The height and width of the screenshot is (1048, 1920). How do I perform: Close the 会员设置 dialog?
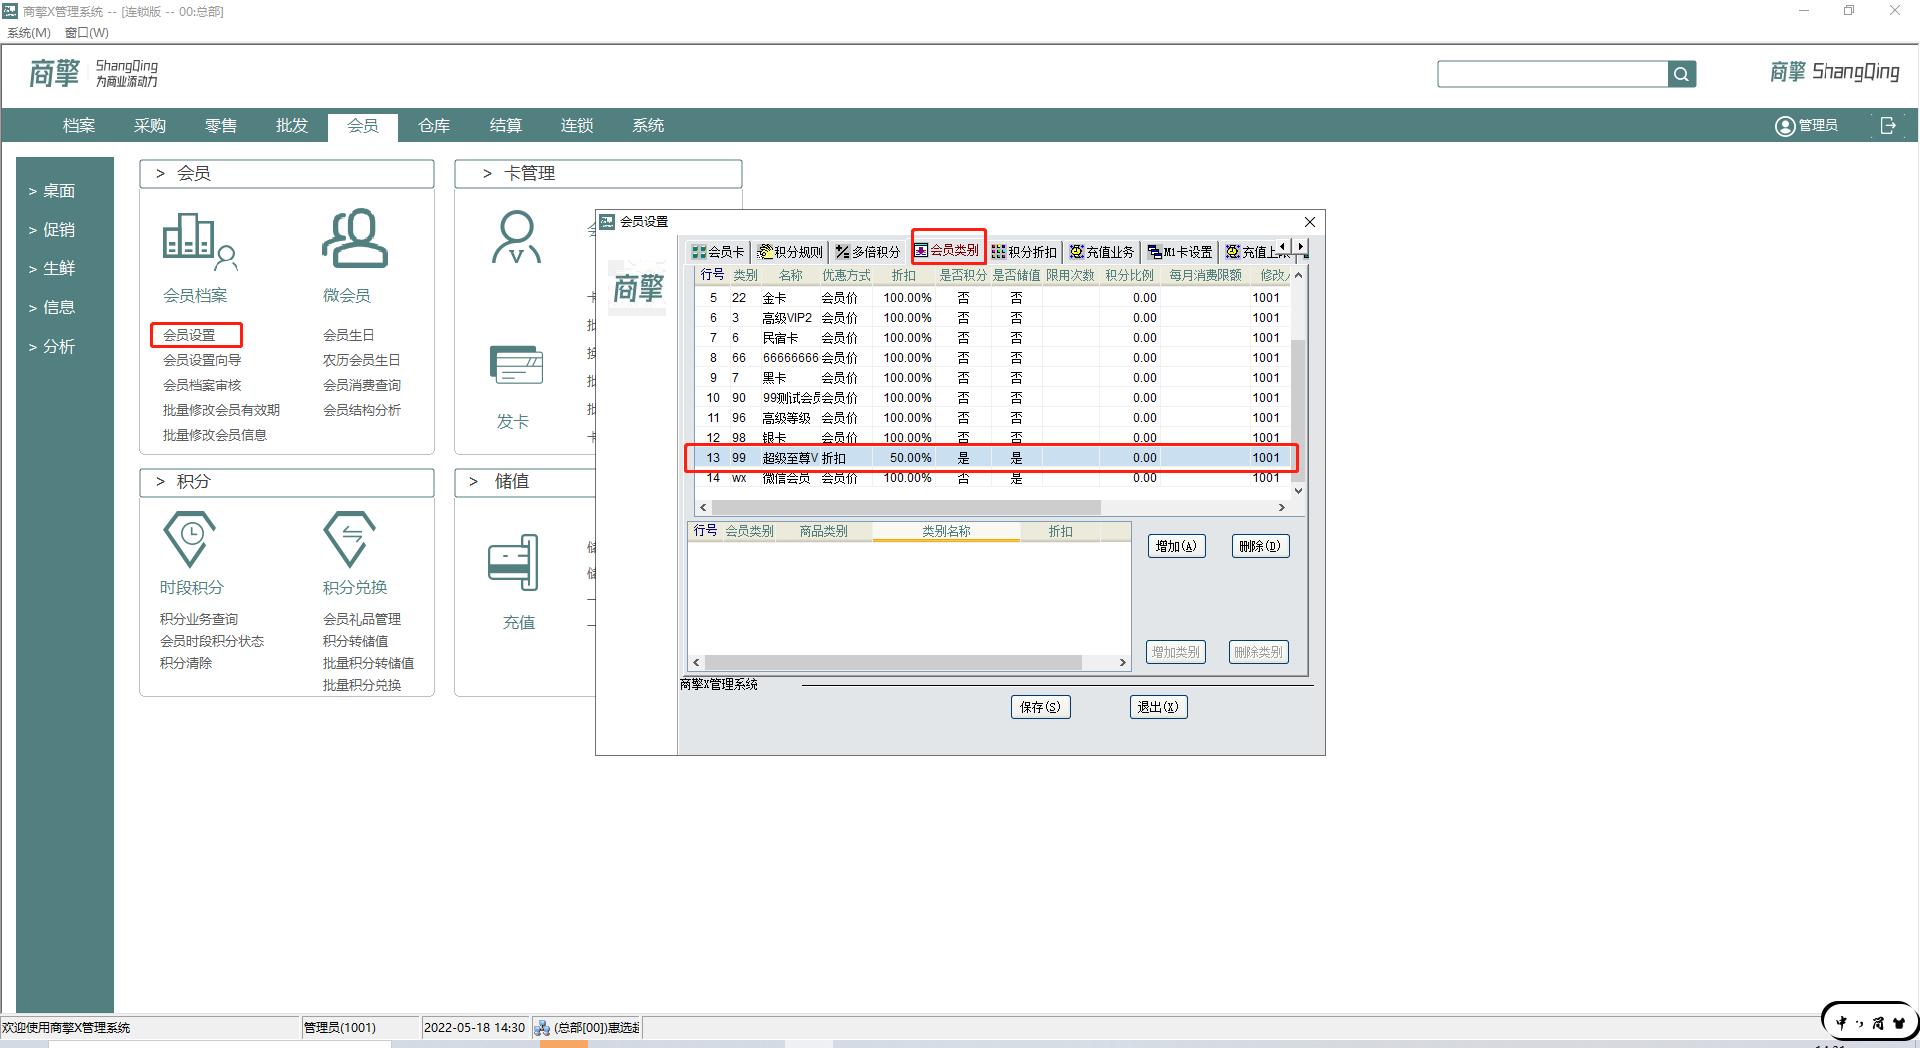(x=1310, y=222)
